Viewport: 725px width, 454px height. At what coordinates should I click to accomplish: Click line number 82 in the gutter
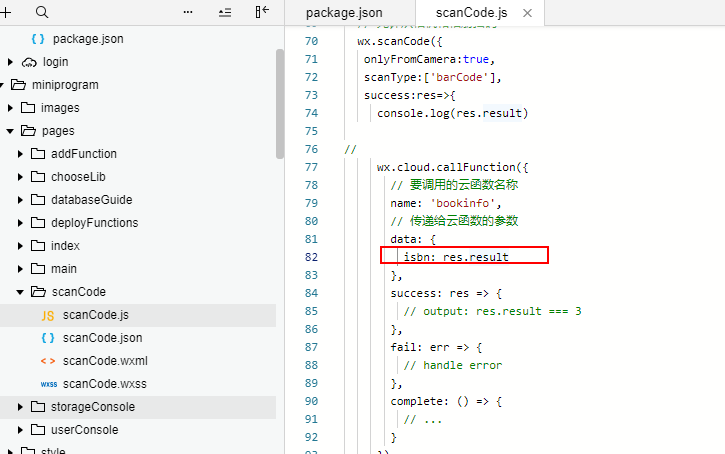point(311,257)
